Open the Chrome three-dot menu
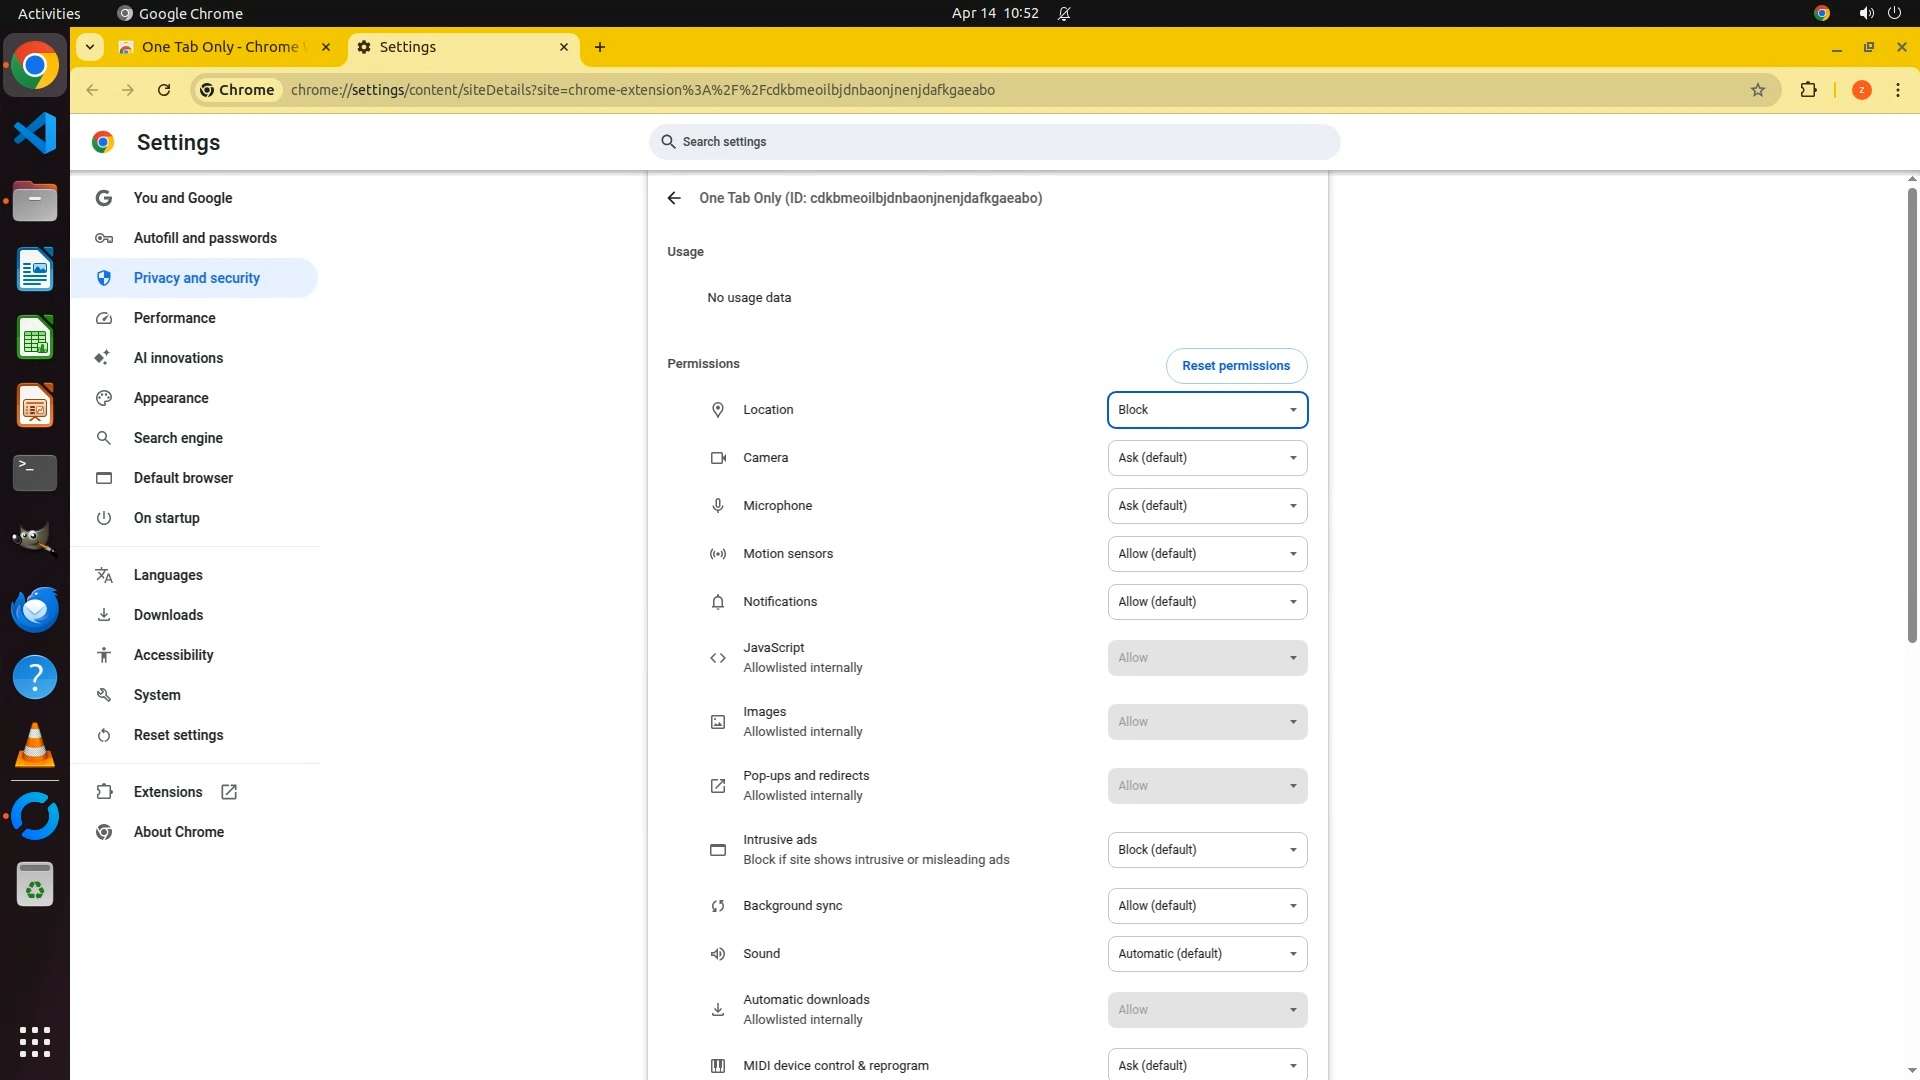This screenshot has width=1920, height=1080. [1897, 90]
